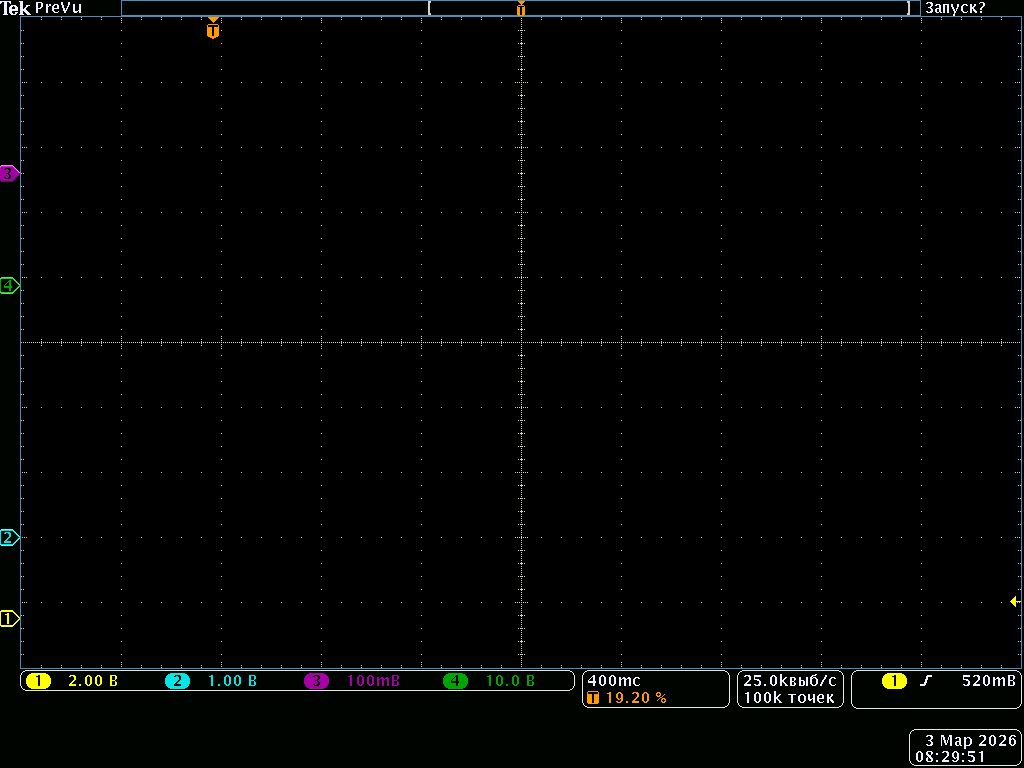The image size is (1024, 768).
Task: Toggle the channel 2 badge beside 1.00 B
Action: (177, 681)
